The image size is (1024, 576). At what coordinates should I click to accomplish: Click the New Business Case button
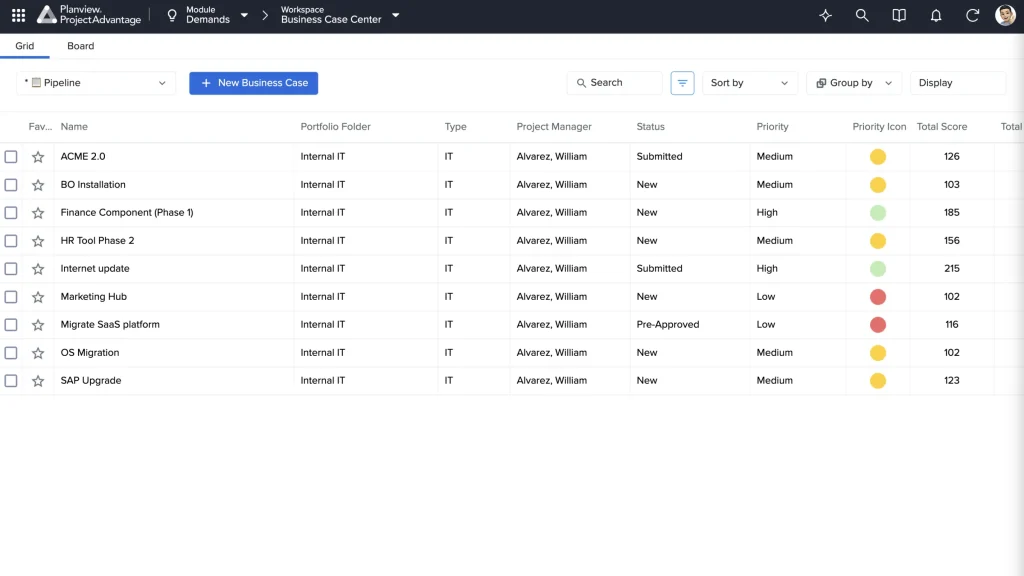click(x=253, y=83)
